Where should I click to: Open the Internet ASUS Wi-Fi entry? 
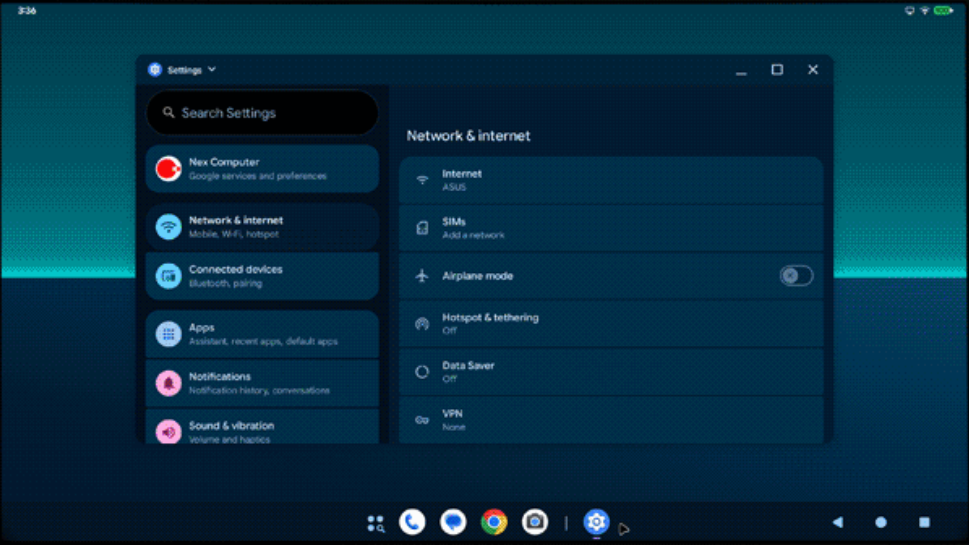[x=610, y=180]
